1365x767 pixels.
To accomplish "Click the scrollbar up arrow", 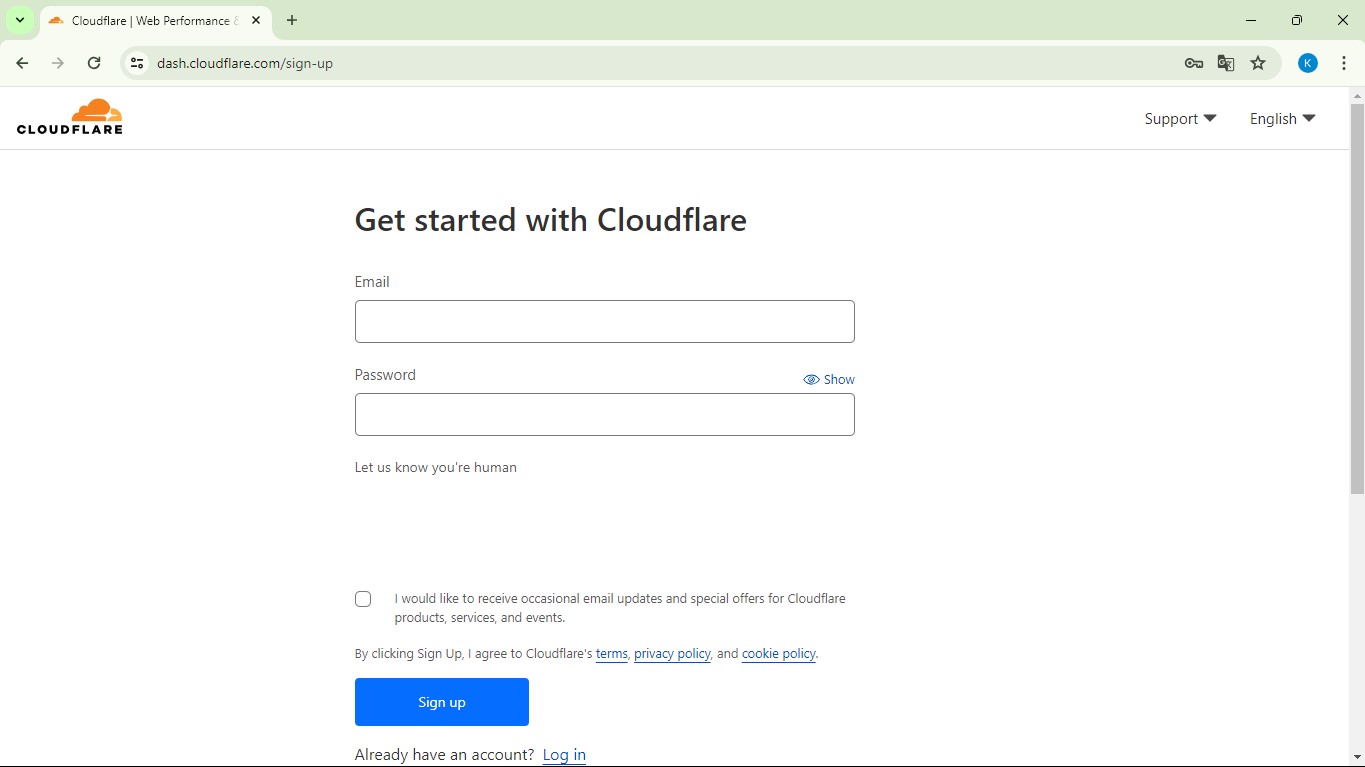I will tap(1357, 96).
